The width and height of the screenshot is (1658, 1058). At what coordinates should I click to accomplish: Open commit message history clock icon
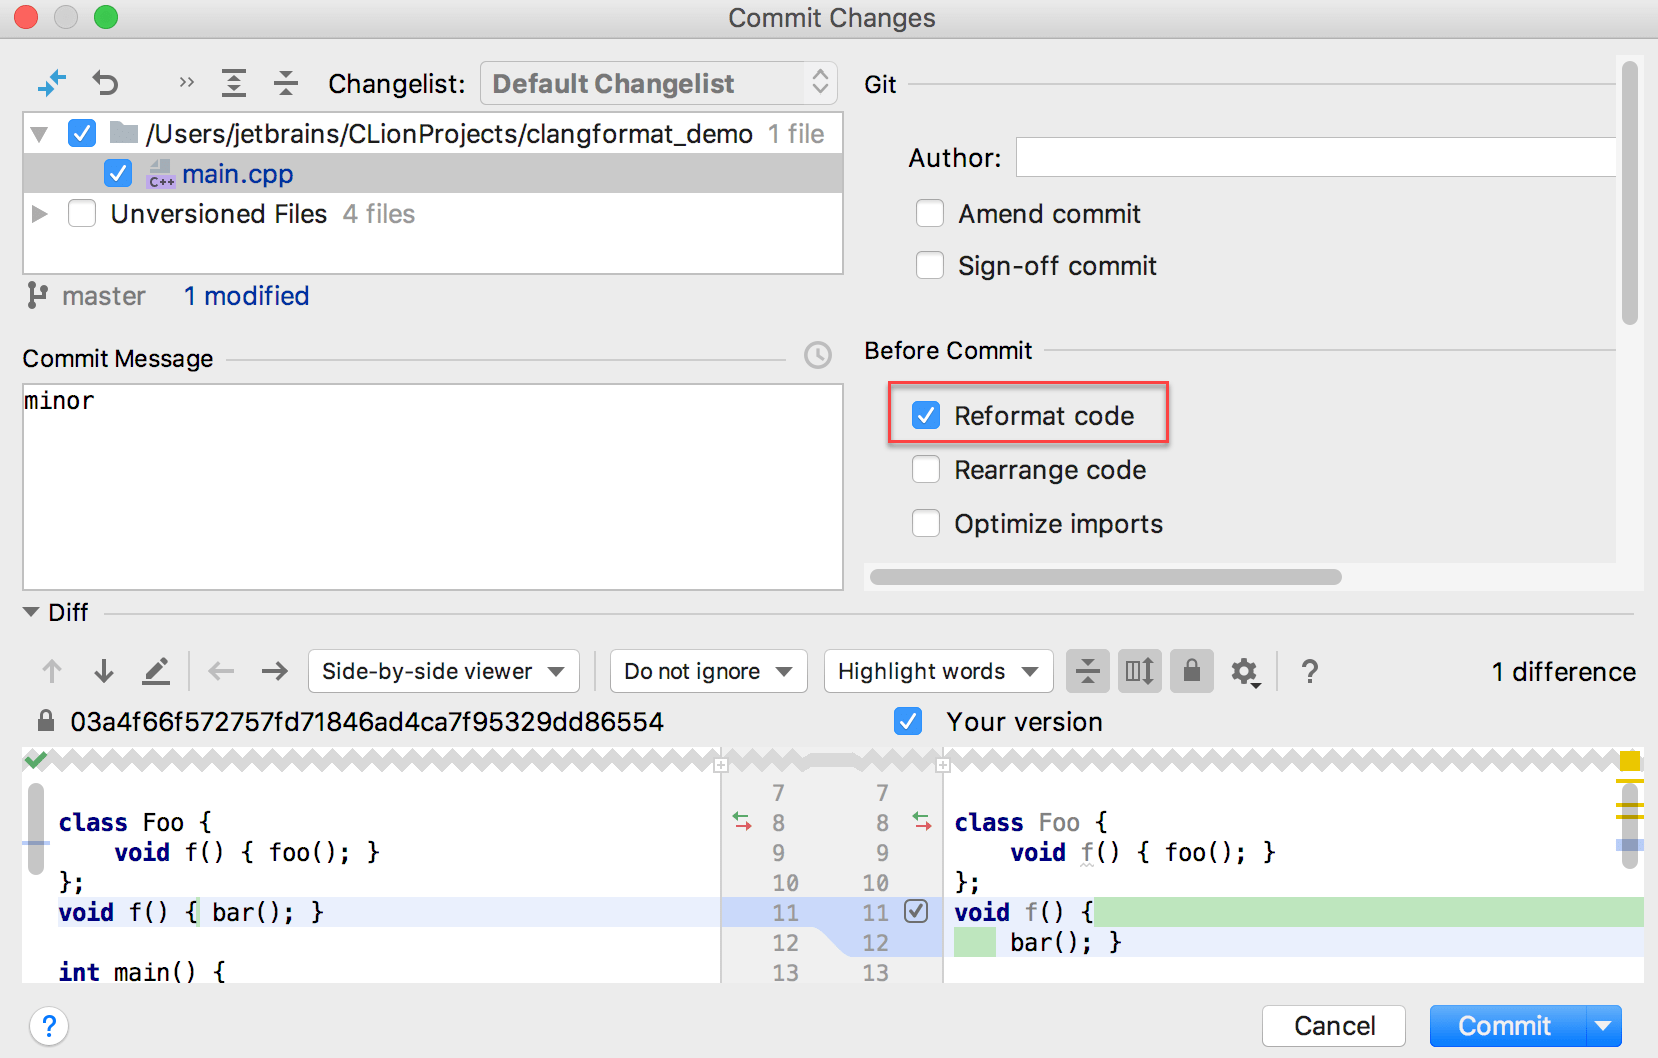[x=818, y=355]
